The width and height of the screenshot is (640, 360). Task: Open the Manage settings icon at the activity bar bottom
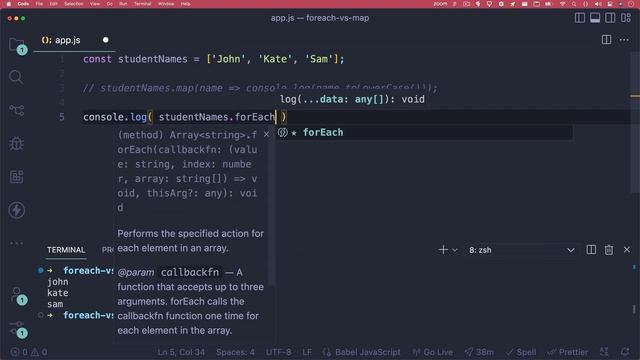(x=18, y=329)
